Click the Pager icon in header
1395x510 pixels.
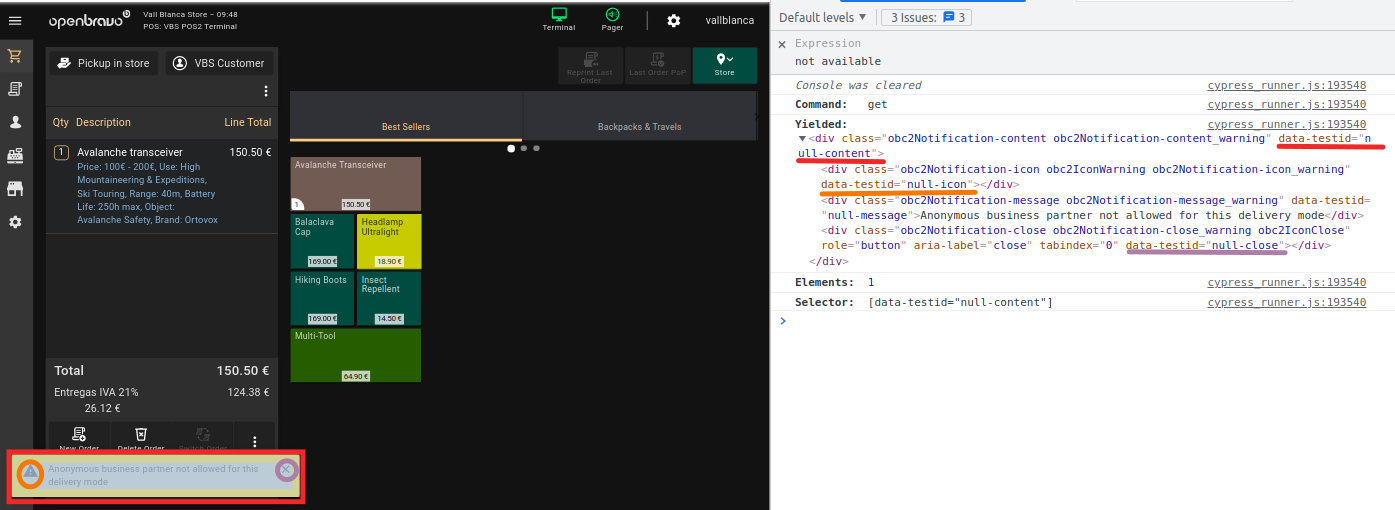612,19
